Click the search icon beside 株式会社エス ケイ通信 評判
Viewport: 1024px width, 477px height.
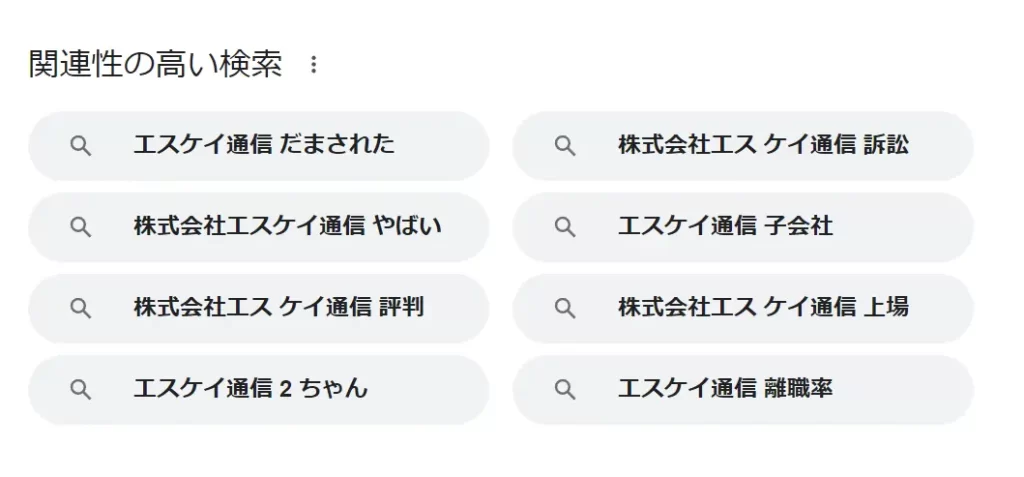coord(81,308)
